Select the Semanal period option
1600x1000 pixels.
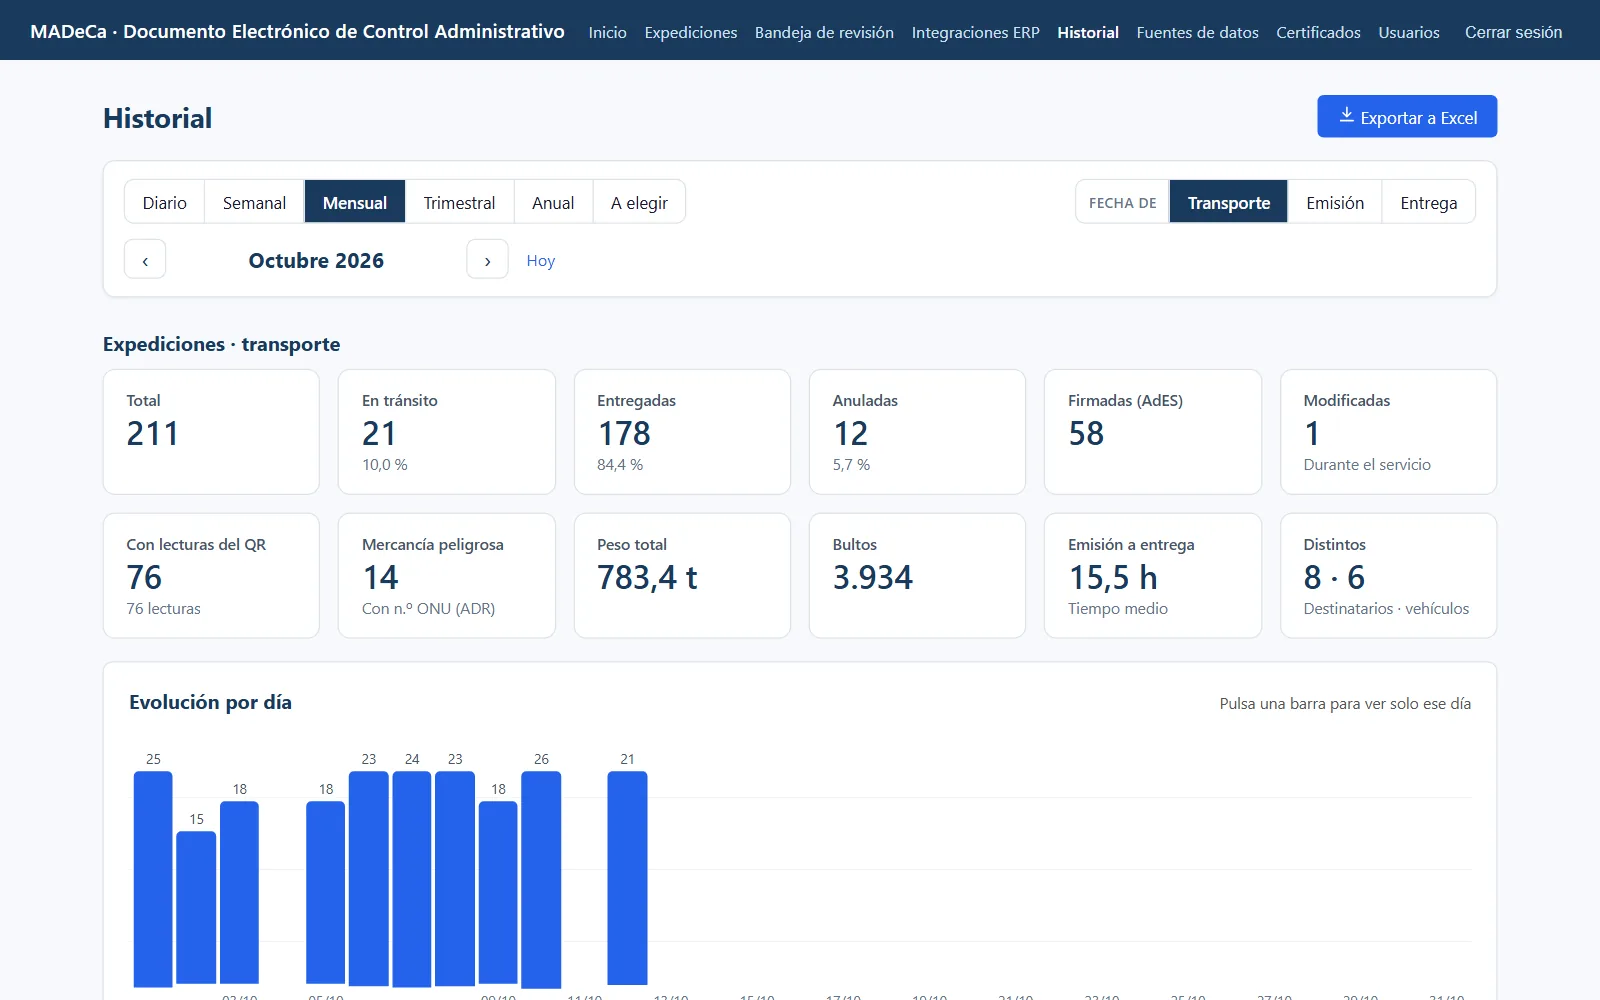click(x=254, y=202)
